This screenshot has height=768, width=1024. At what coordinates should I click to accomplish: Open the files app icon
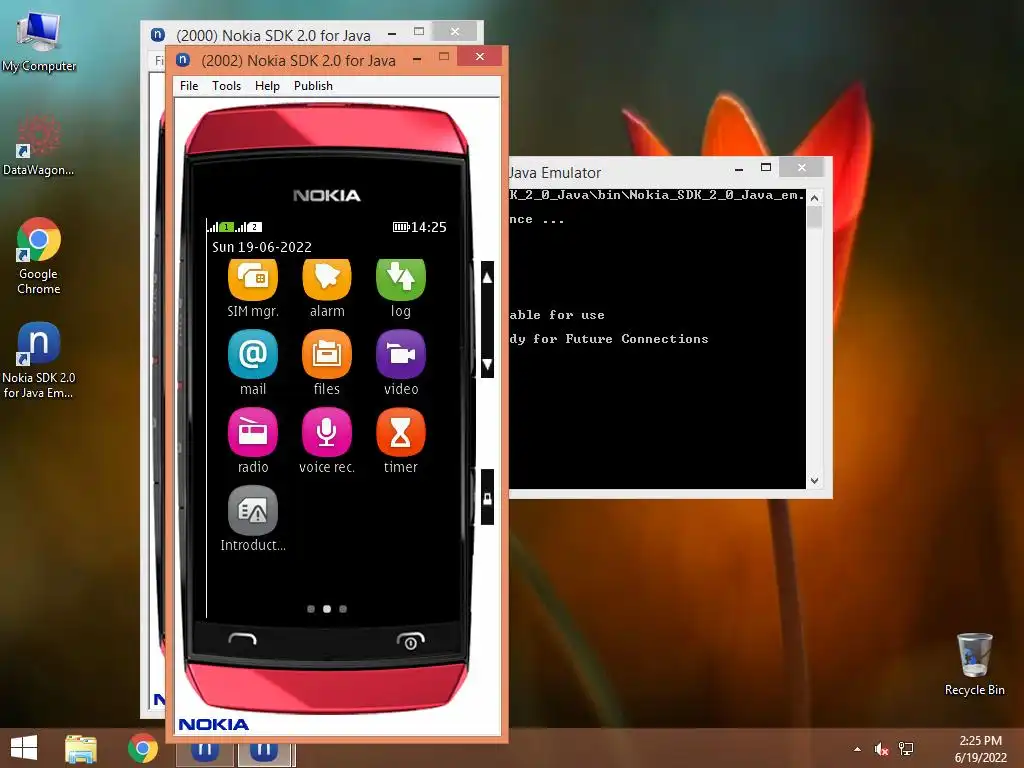click(327, 354)
